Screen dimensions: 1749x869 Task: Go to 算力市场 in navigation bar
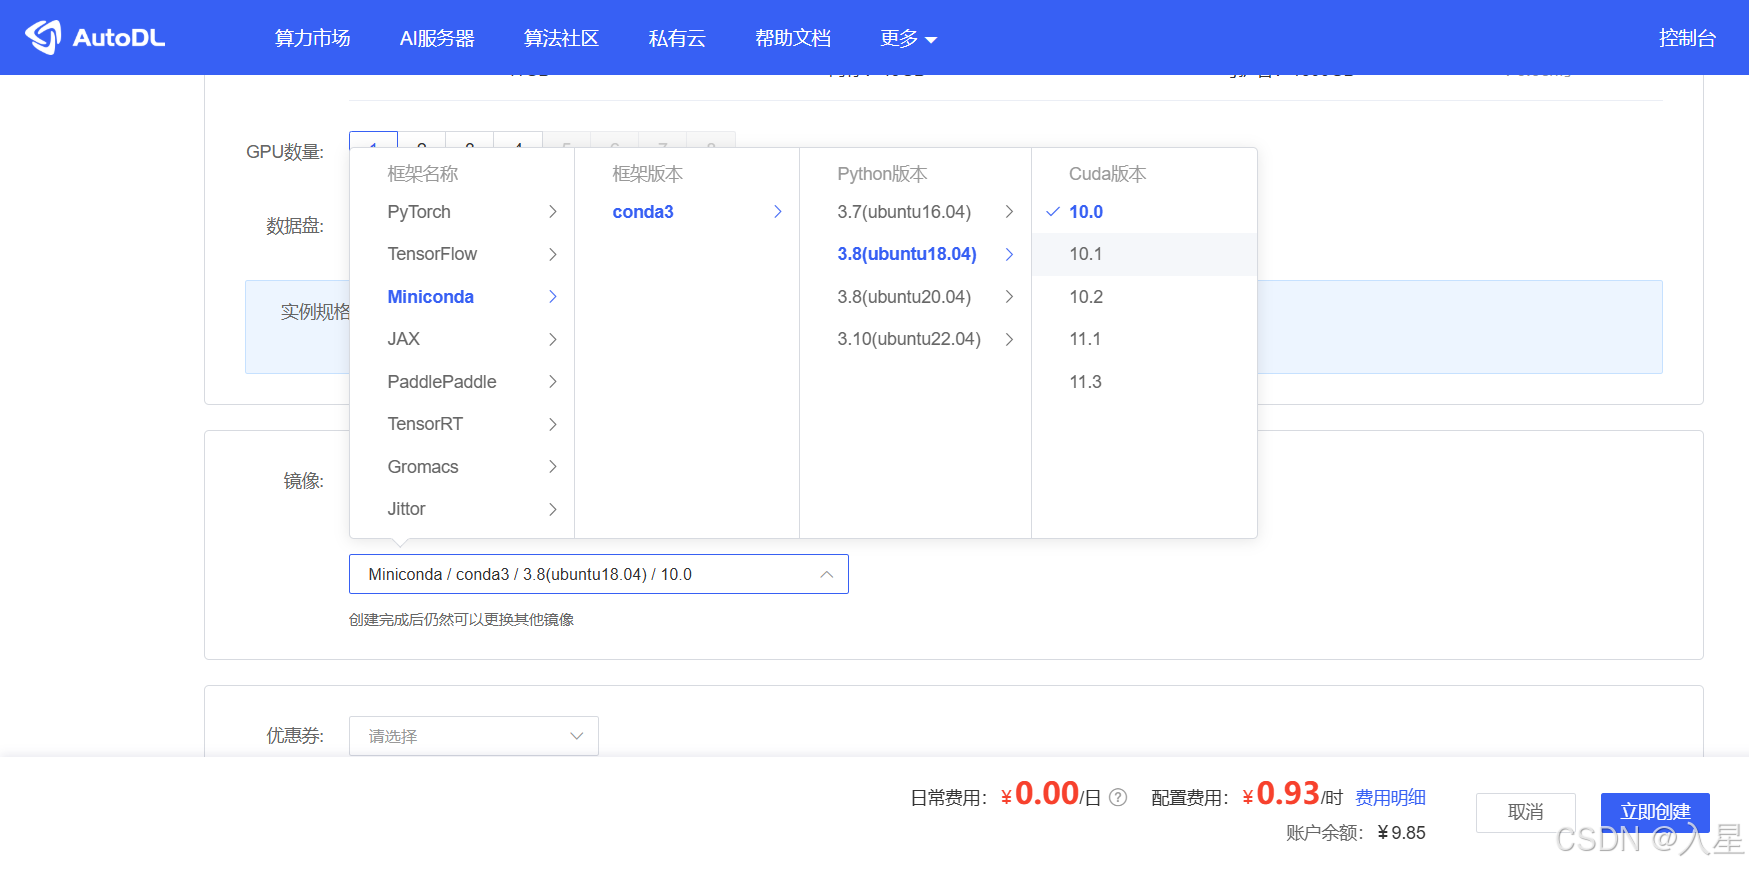pos(313,38)
